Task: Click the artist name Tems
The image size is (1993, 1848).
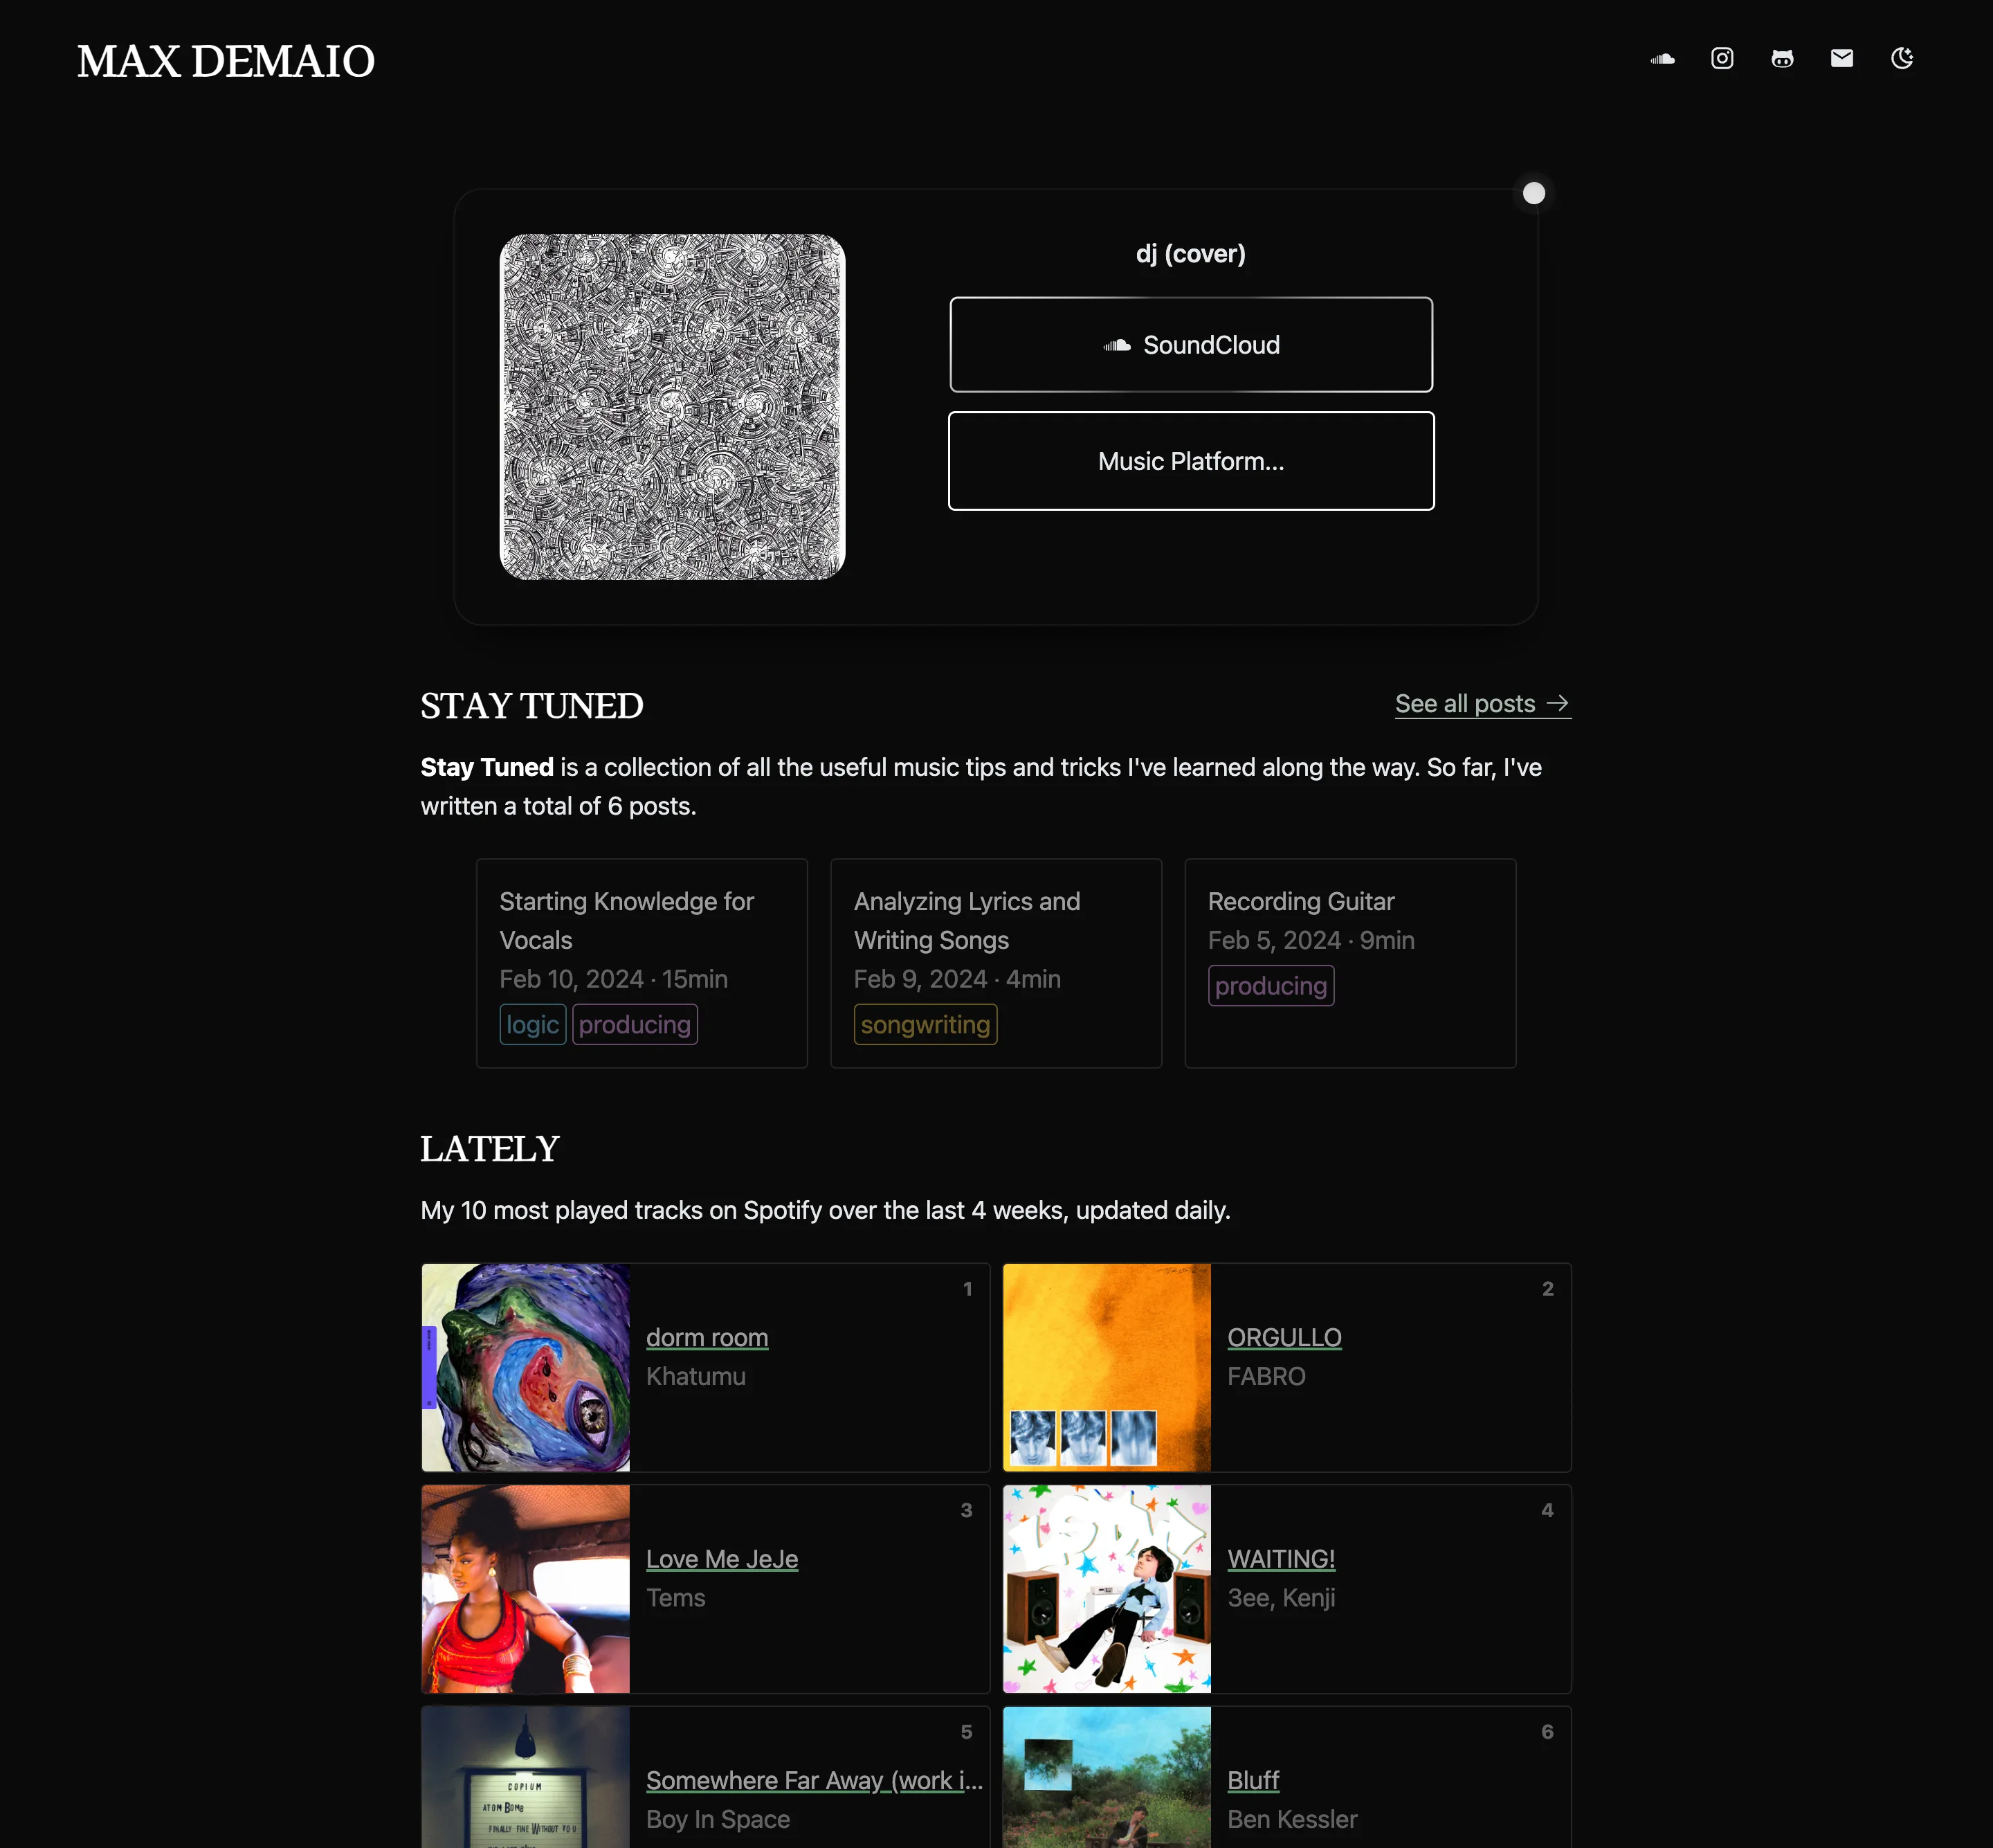Action: (676, 1598)
